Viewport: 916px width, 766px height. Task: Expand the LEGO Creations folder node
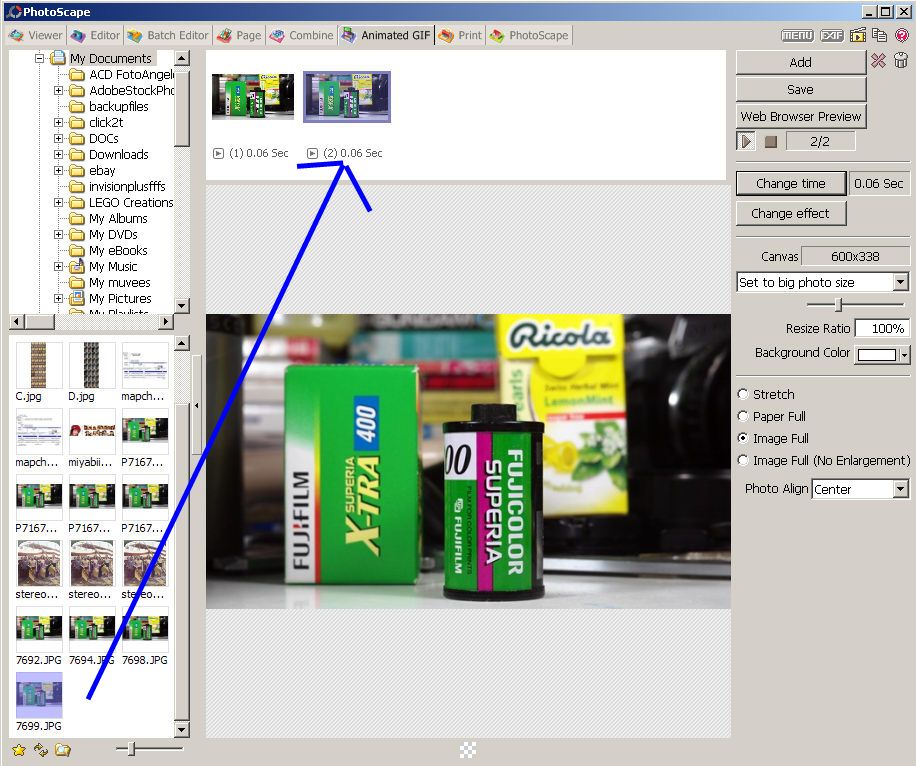click(x=58, y=203)
